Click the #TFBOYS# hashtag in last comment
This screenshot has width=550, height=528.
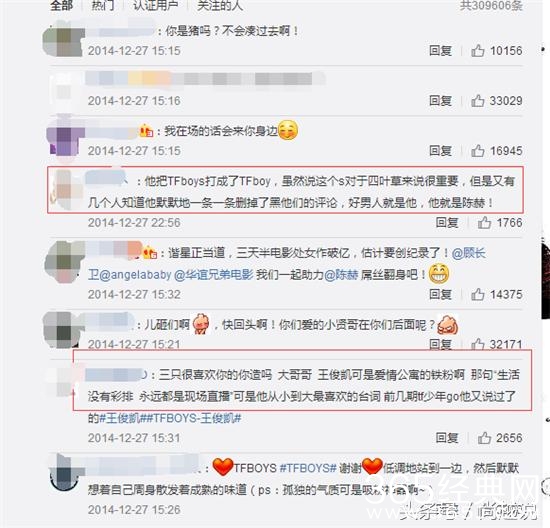click(308, 468)
